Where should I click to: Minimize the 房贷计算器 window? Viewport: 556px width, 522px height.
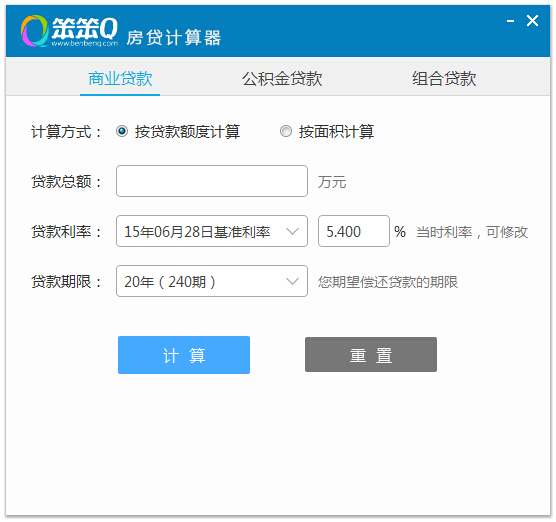(510, 21)
